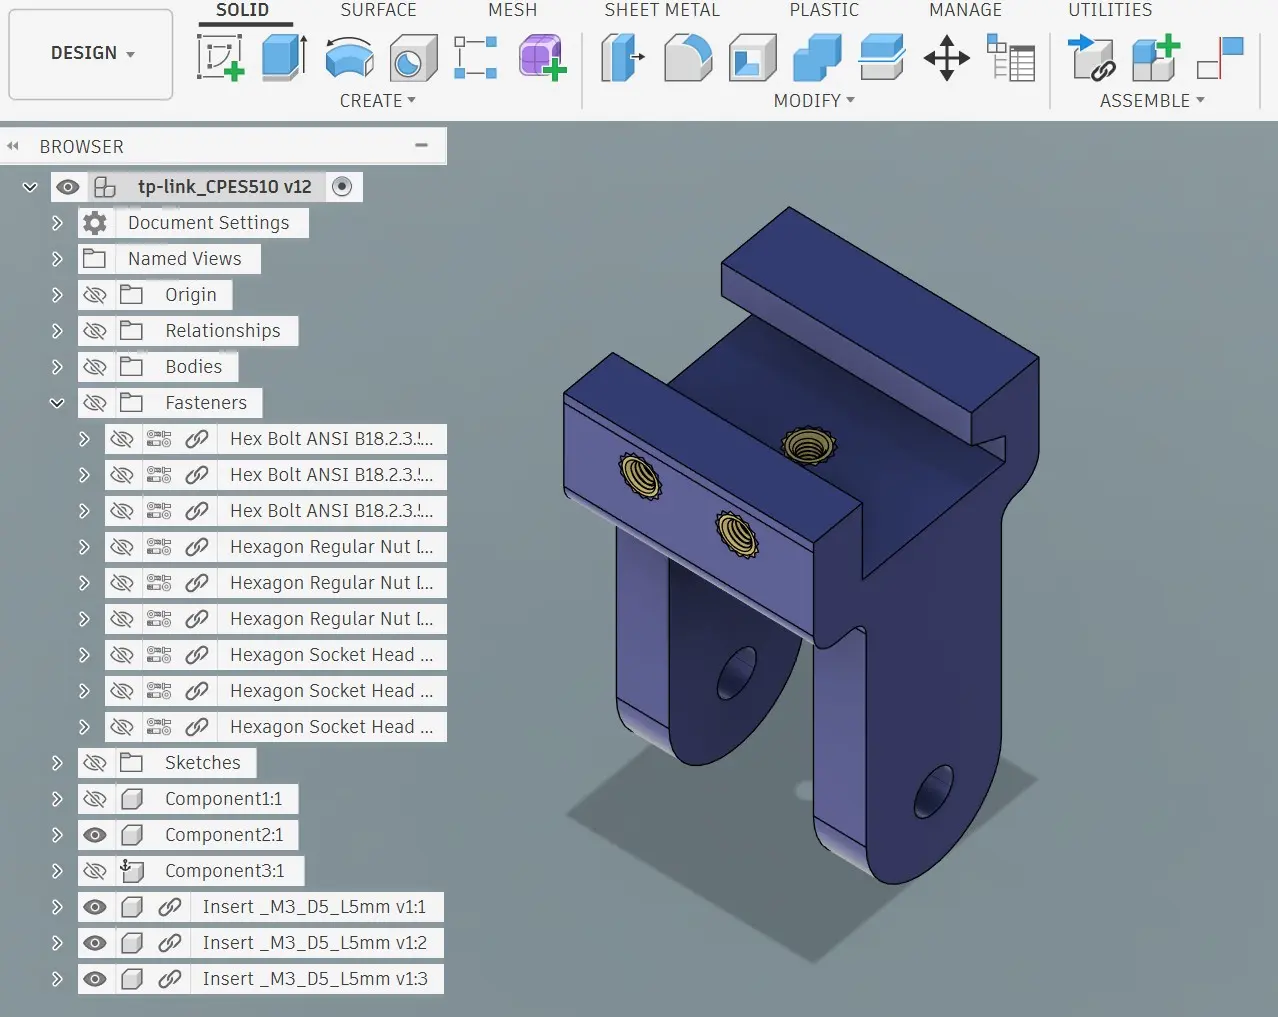1278x1017 pixels.
Task: Select the Joint tool
Action: tap(1220, 58)
